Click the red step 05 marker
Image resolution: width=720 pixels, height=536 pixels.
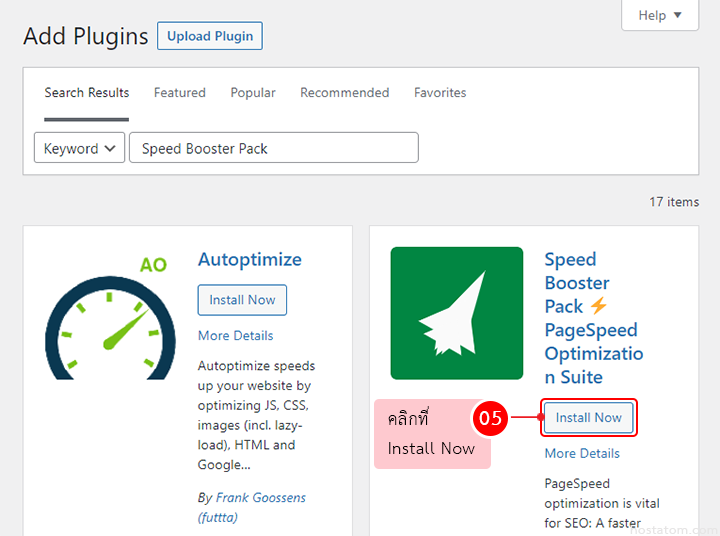(489, 419)
